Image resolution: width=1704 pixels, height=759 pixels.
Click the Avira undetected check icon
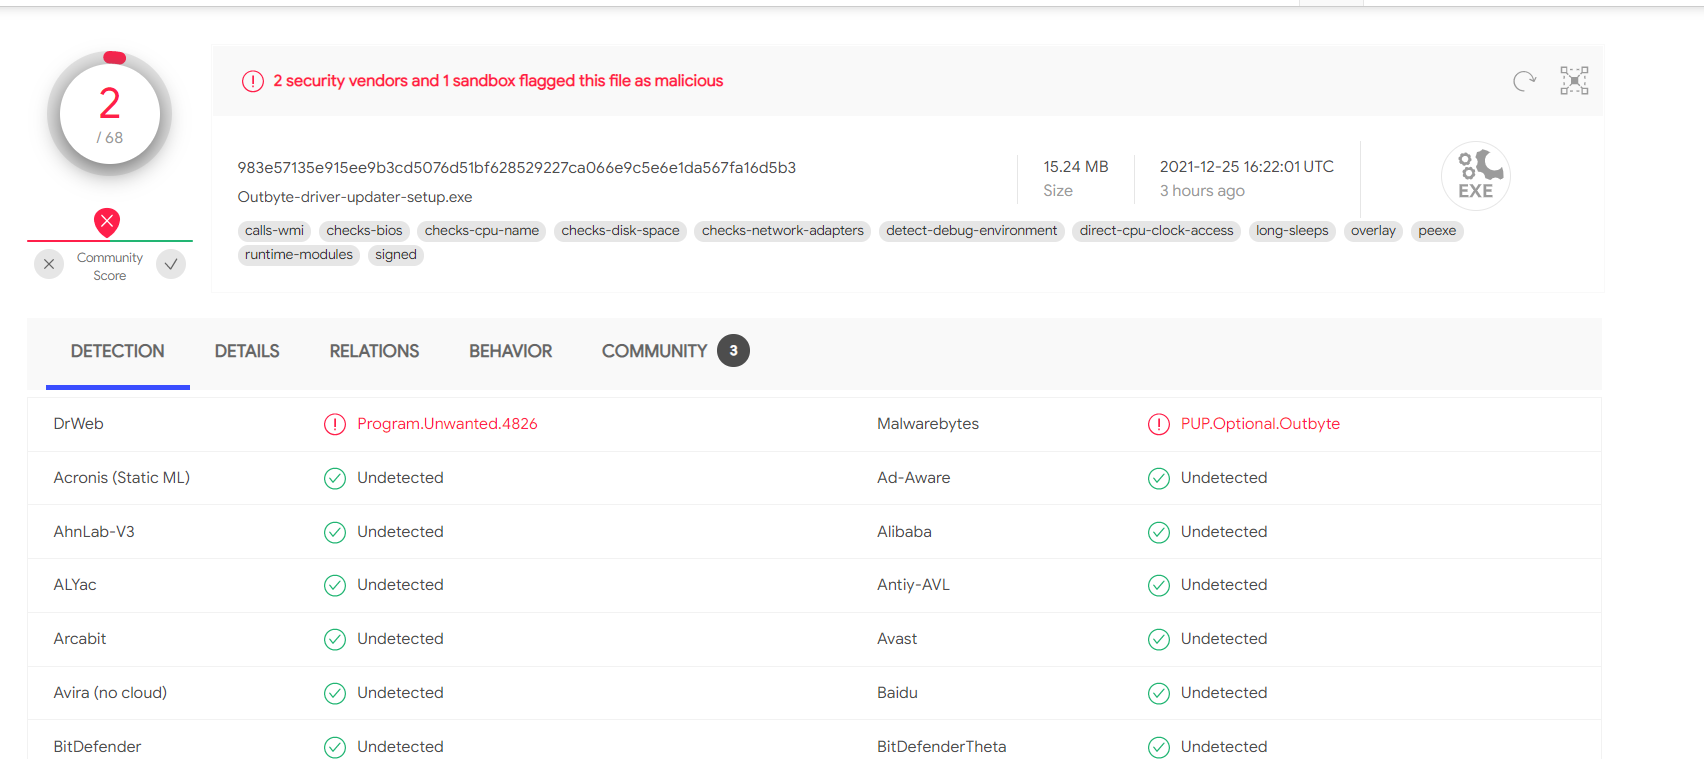[335, 693]
